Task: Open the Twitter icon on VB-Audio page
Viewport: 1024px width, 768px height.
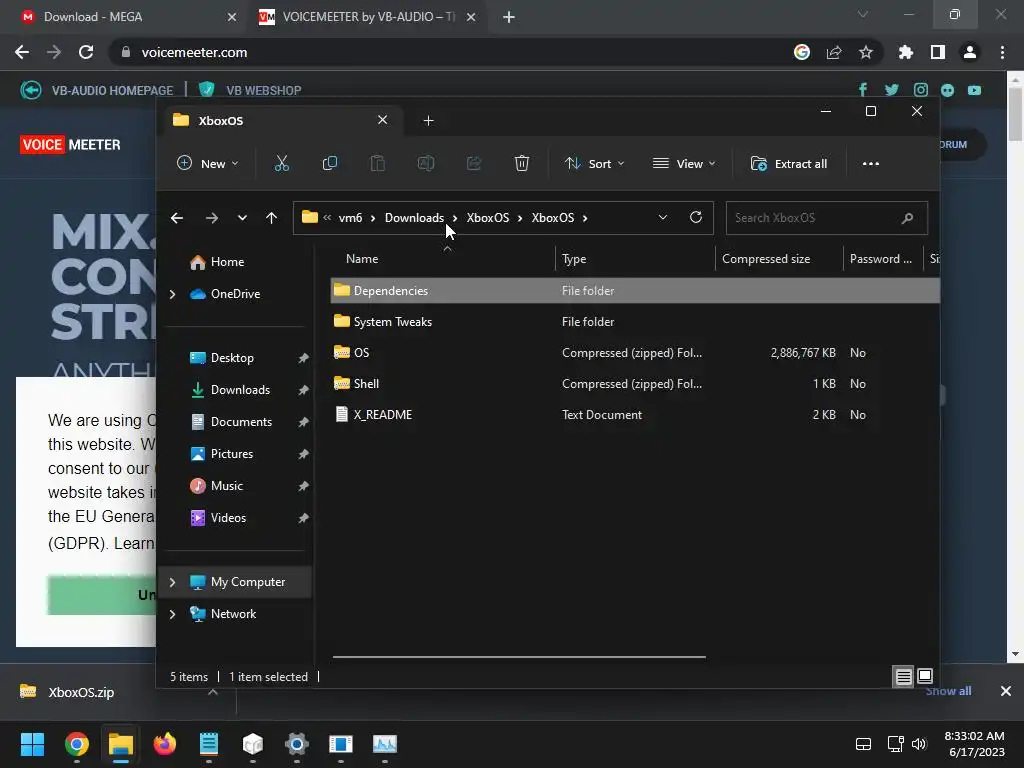Action: click(891, 89)
